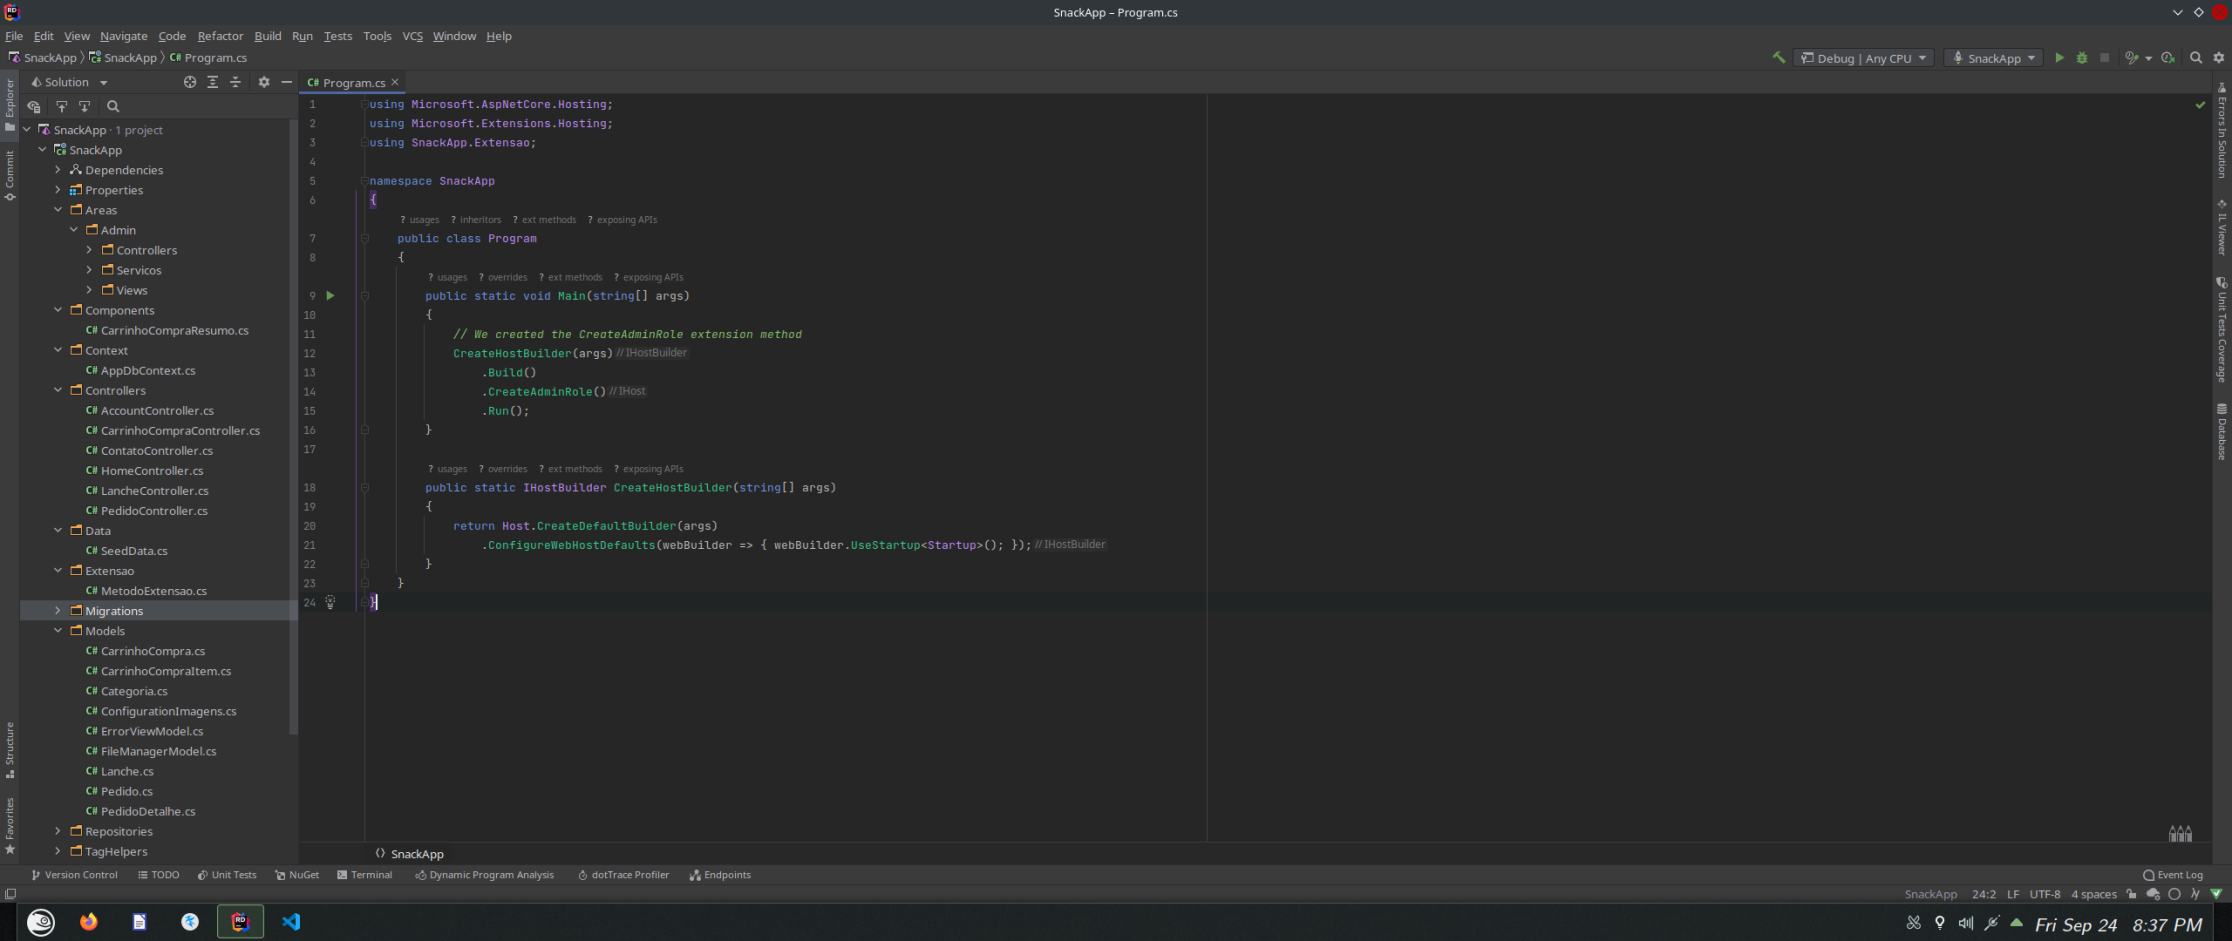Open Solution panel options gear
2232x941 pixels.
(x=264, y=82)
